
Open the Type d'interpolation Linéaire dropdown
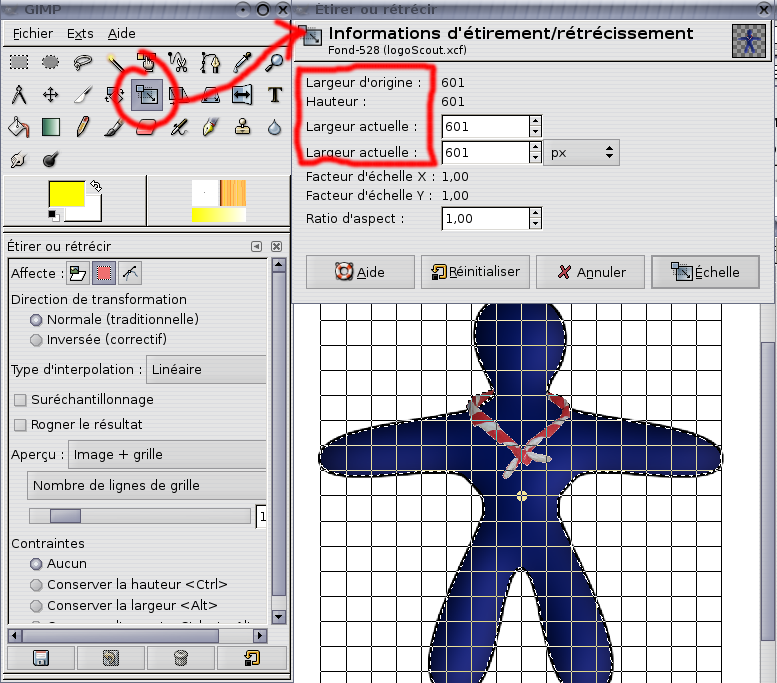click(206, 370)
